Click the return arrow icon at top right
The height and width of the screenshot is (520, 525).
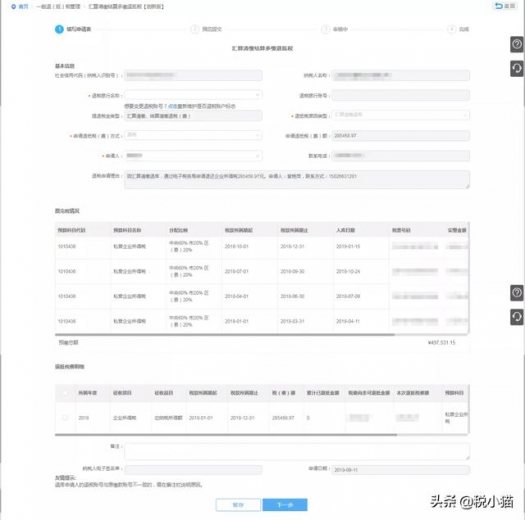499,6
